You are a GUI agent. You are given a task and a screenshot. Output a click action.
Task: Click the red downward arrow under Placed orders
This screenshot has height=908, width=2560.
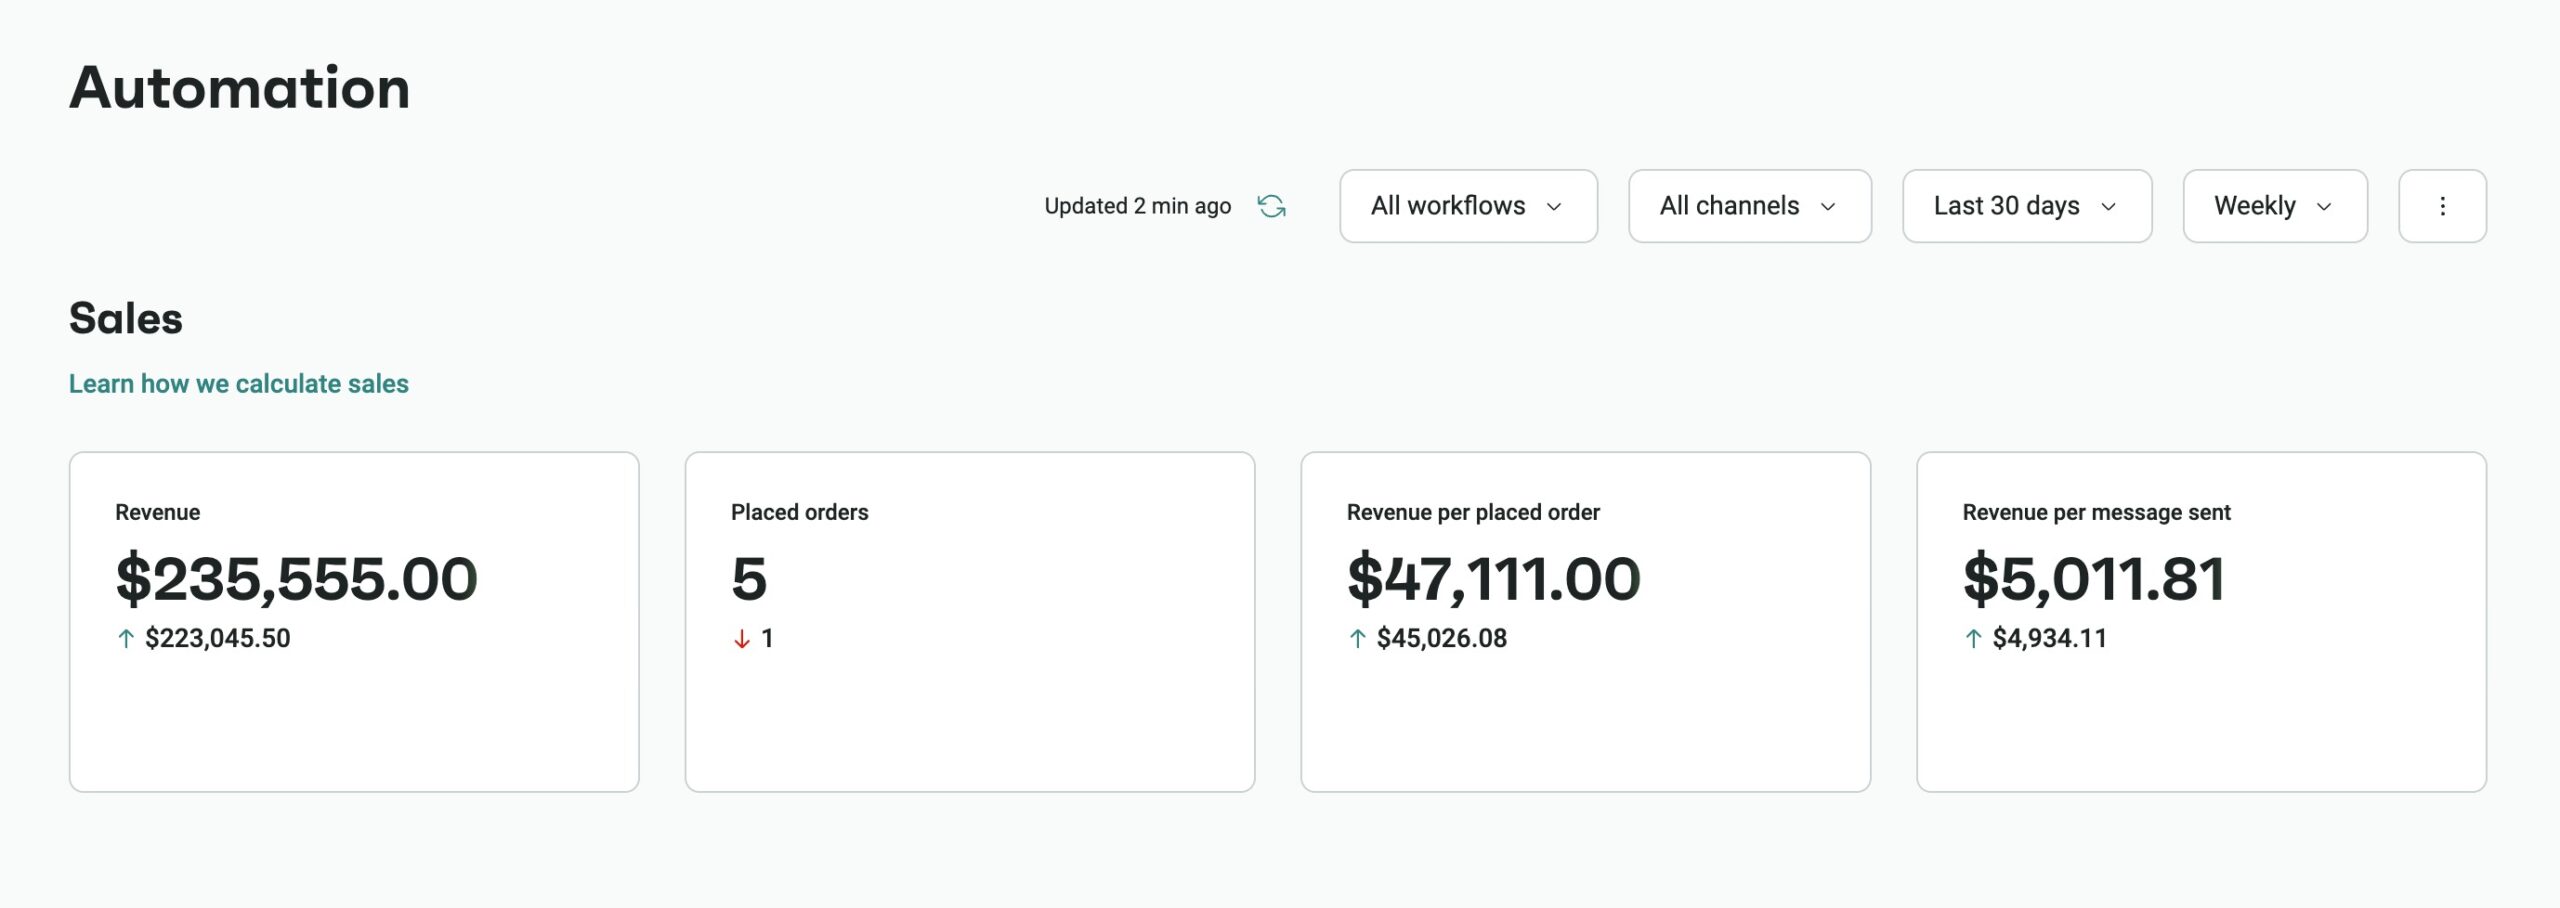740,637
